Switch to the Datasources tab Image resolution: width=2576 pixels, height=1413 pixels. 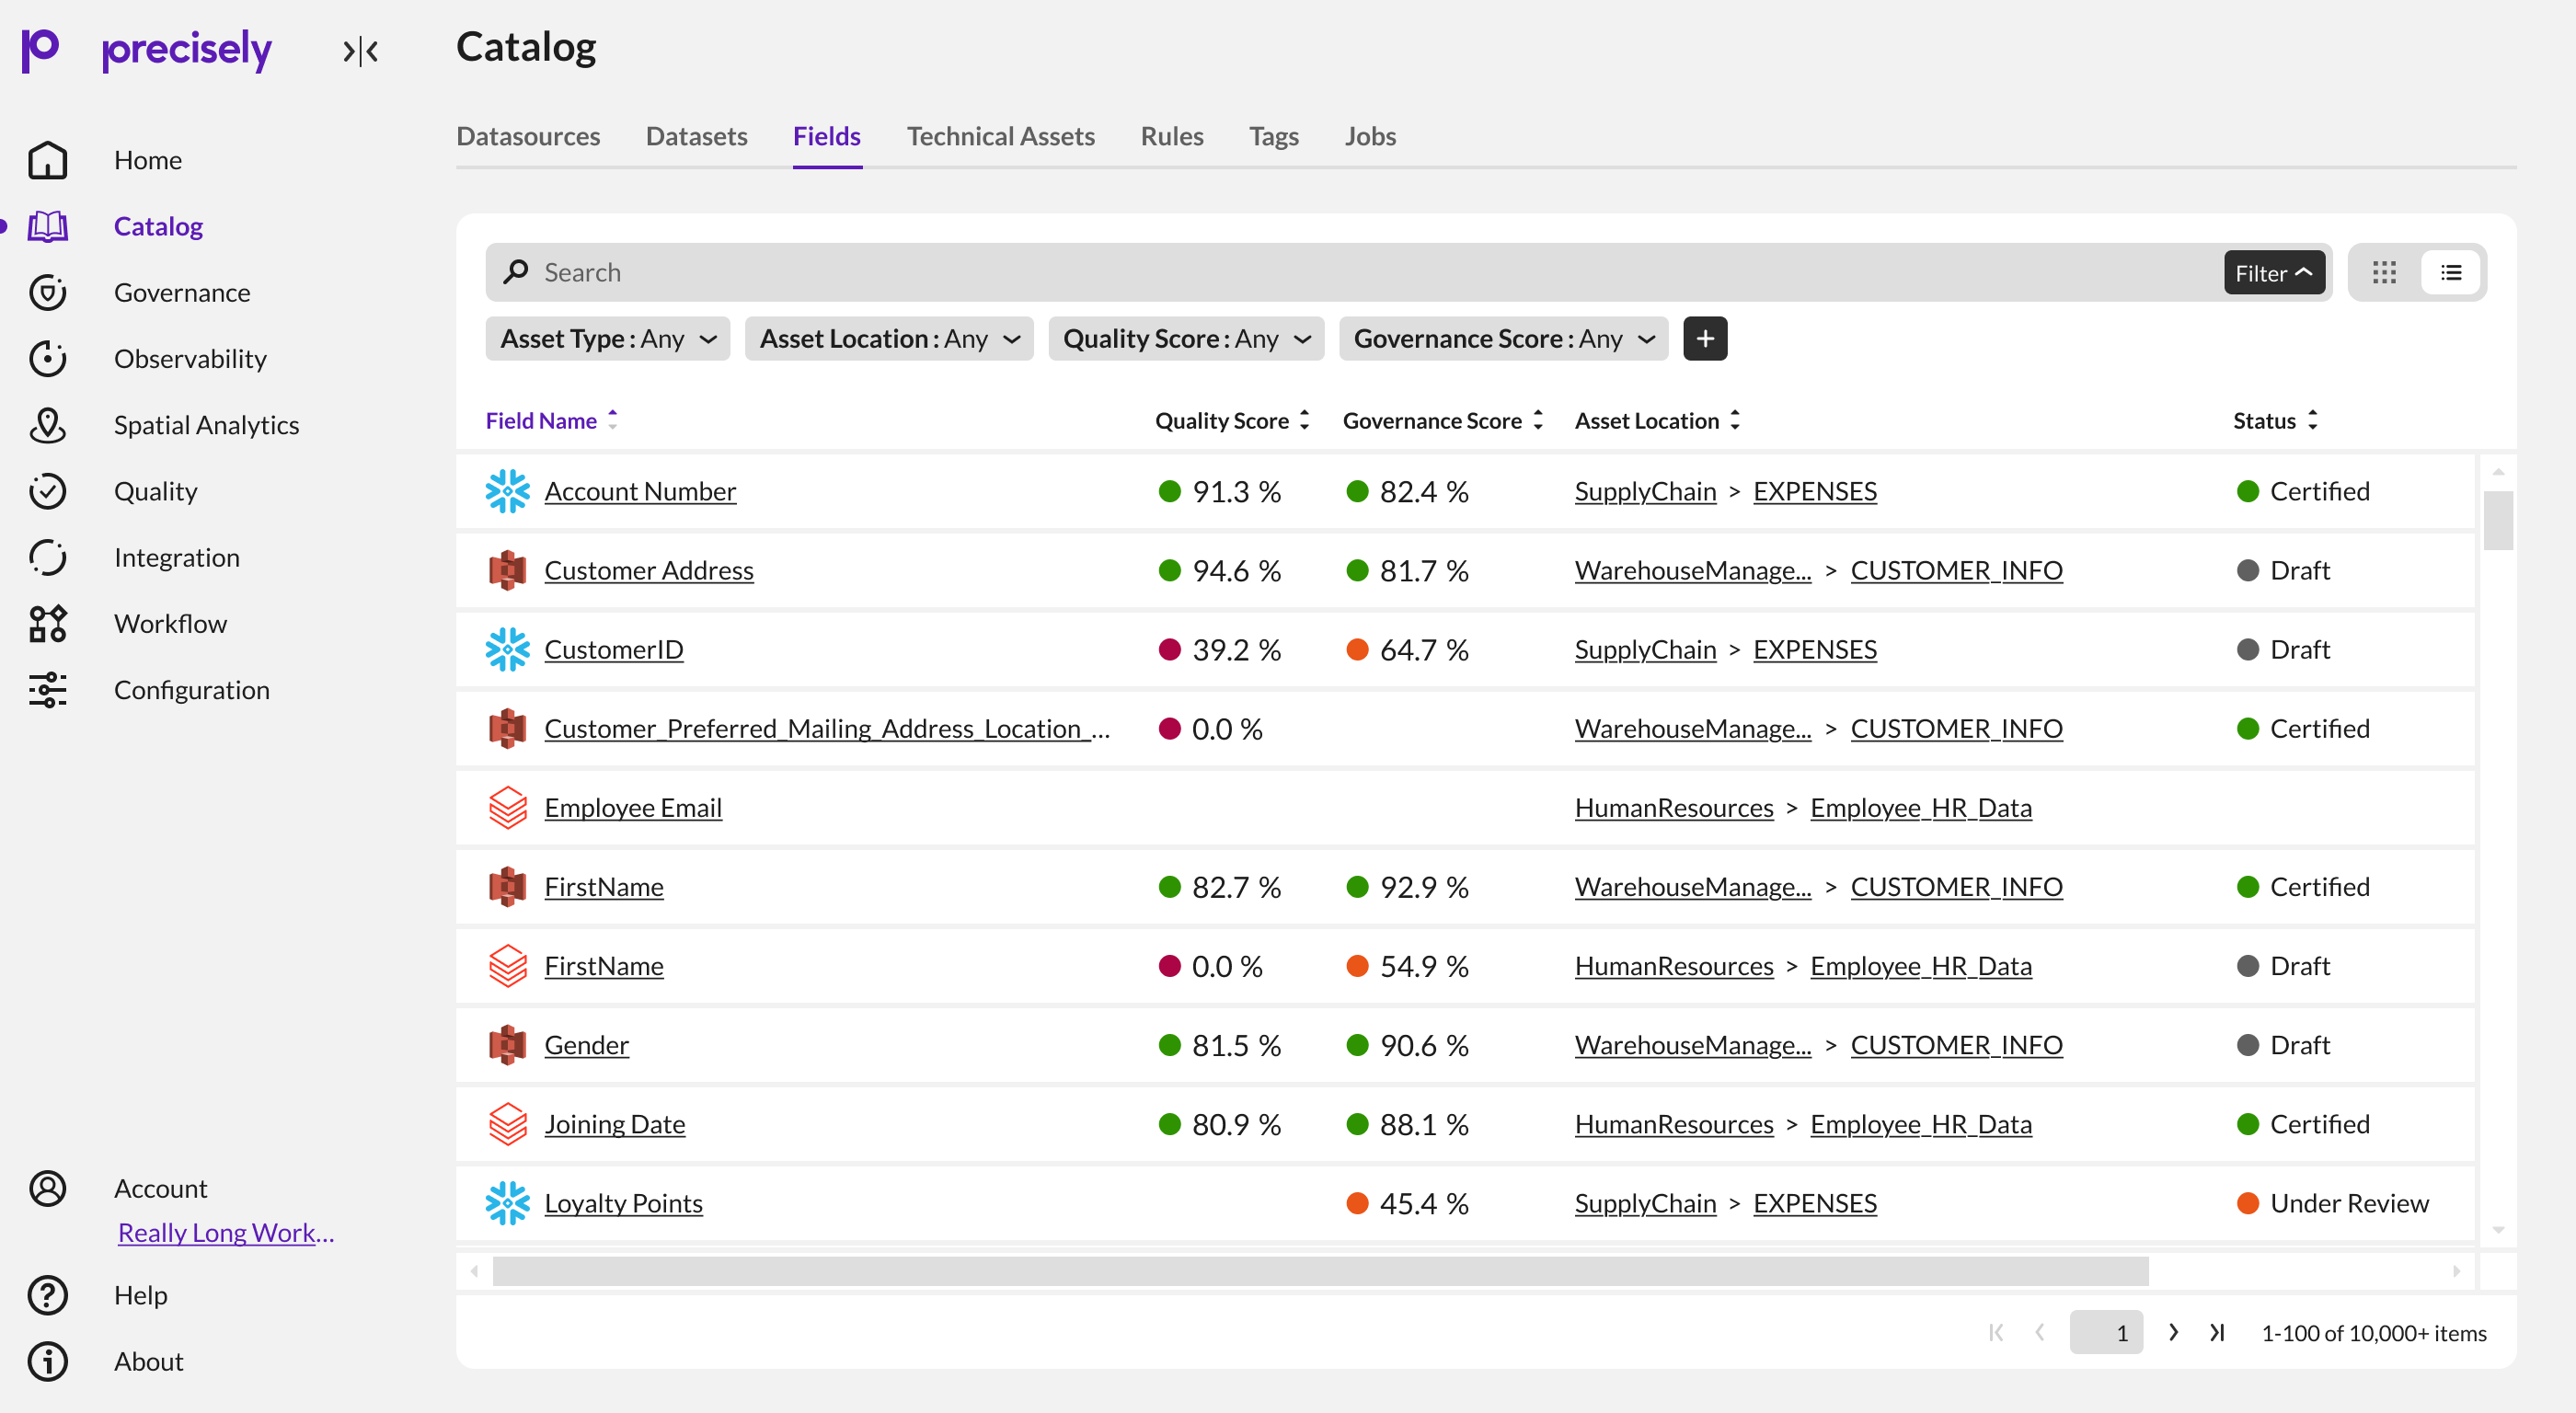[528, 136]
